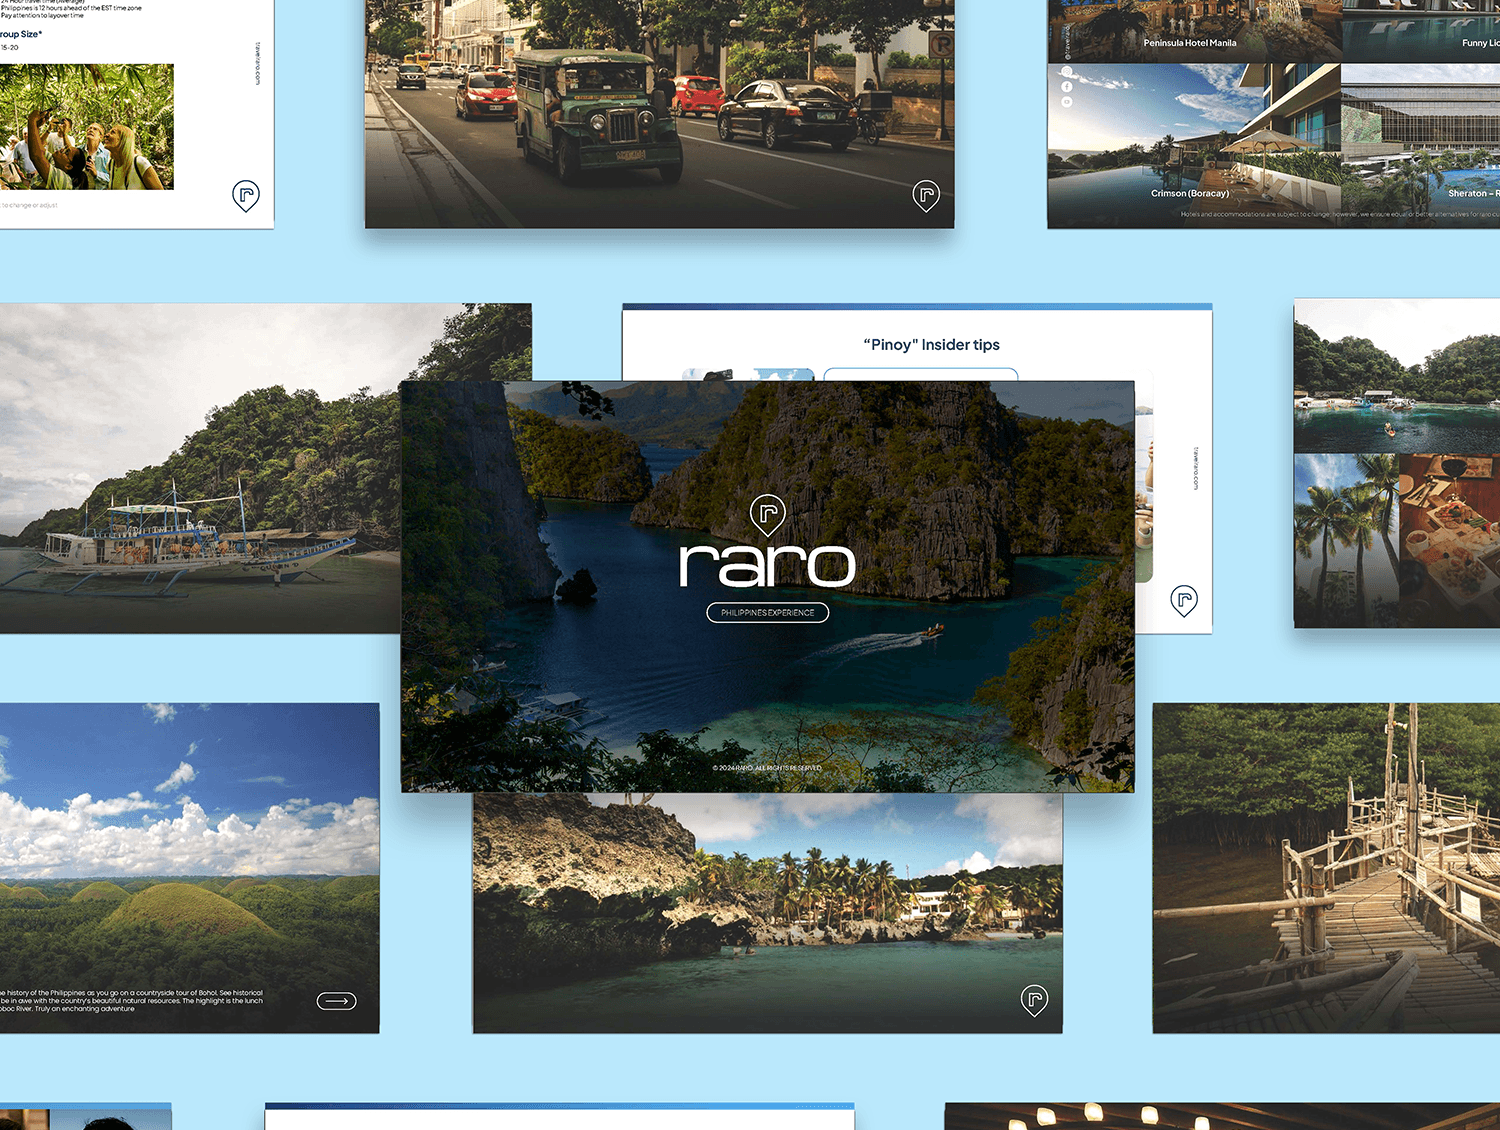Select the lagoon boats photo on right slide
Image resolution: width=1500 pixels, height=1130 pixels.
1397,376
